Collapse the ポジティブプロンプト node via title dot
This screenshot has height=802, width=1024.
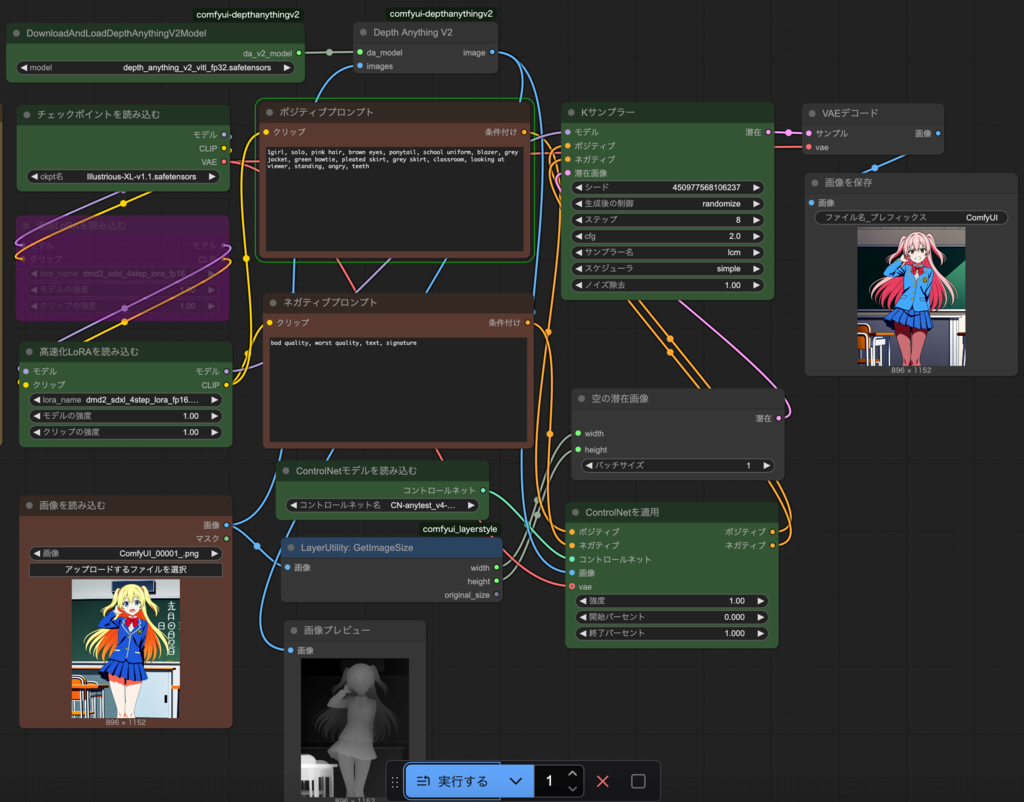[x=269, y=112]
